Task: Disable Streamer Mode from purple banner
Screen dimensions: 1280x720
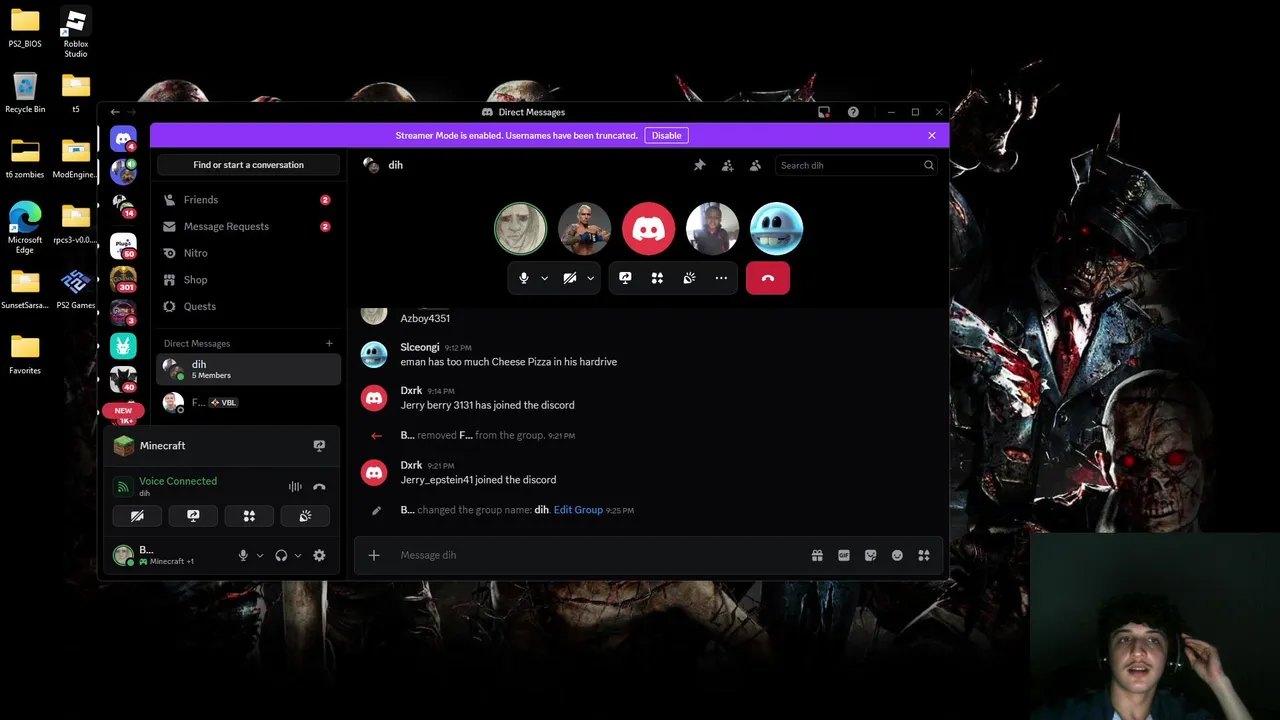Action: tap(666, 135)
